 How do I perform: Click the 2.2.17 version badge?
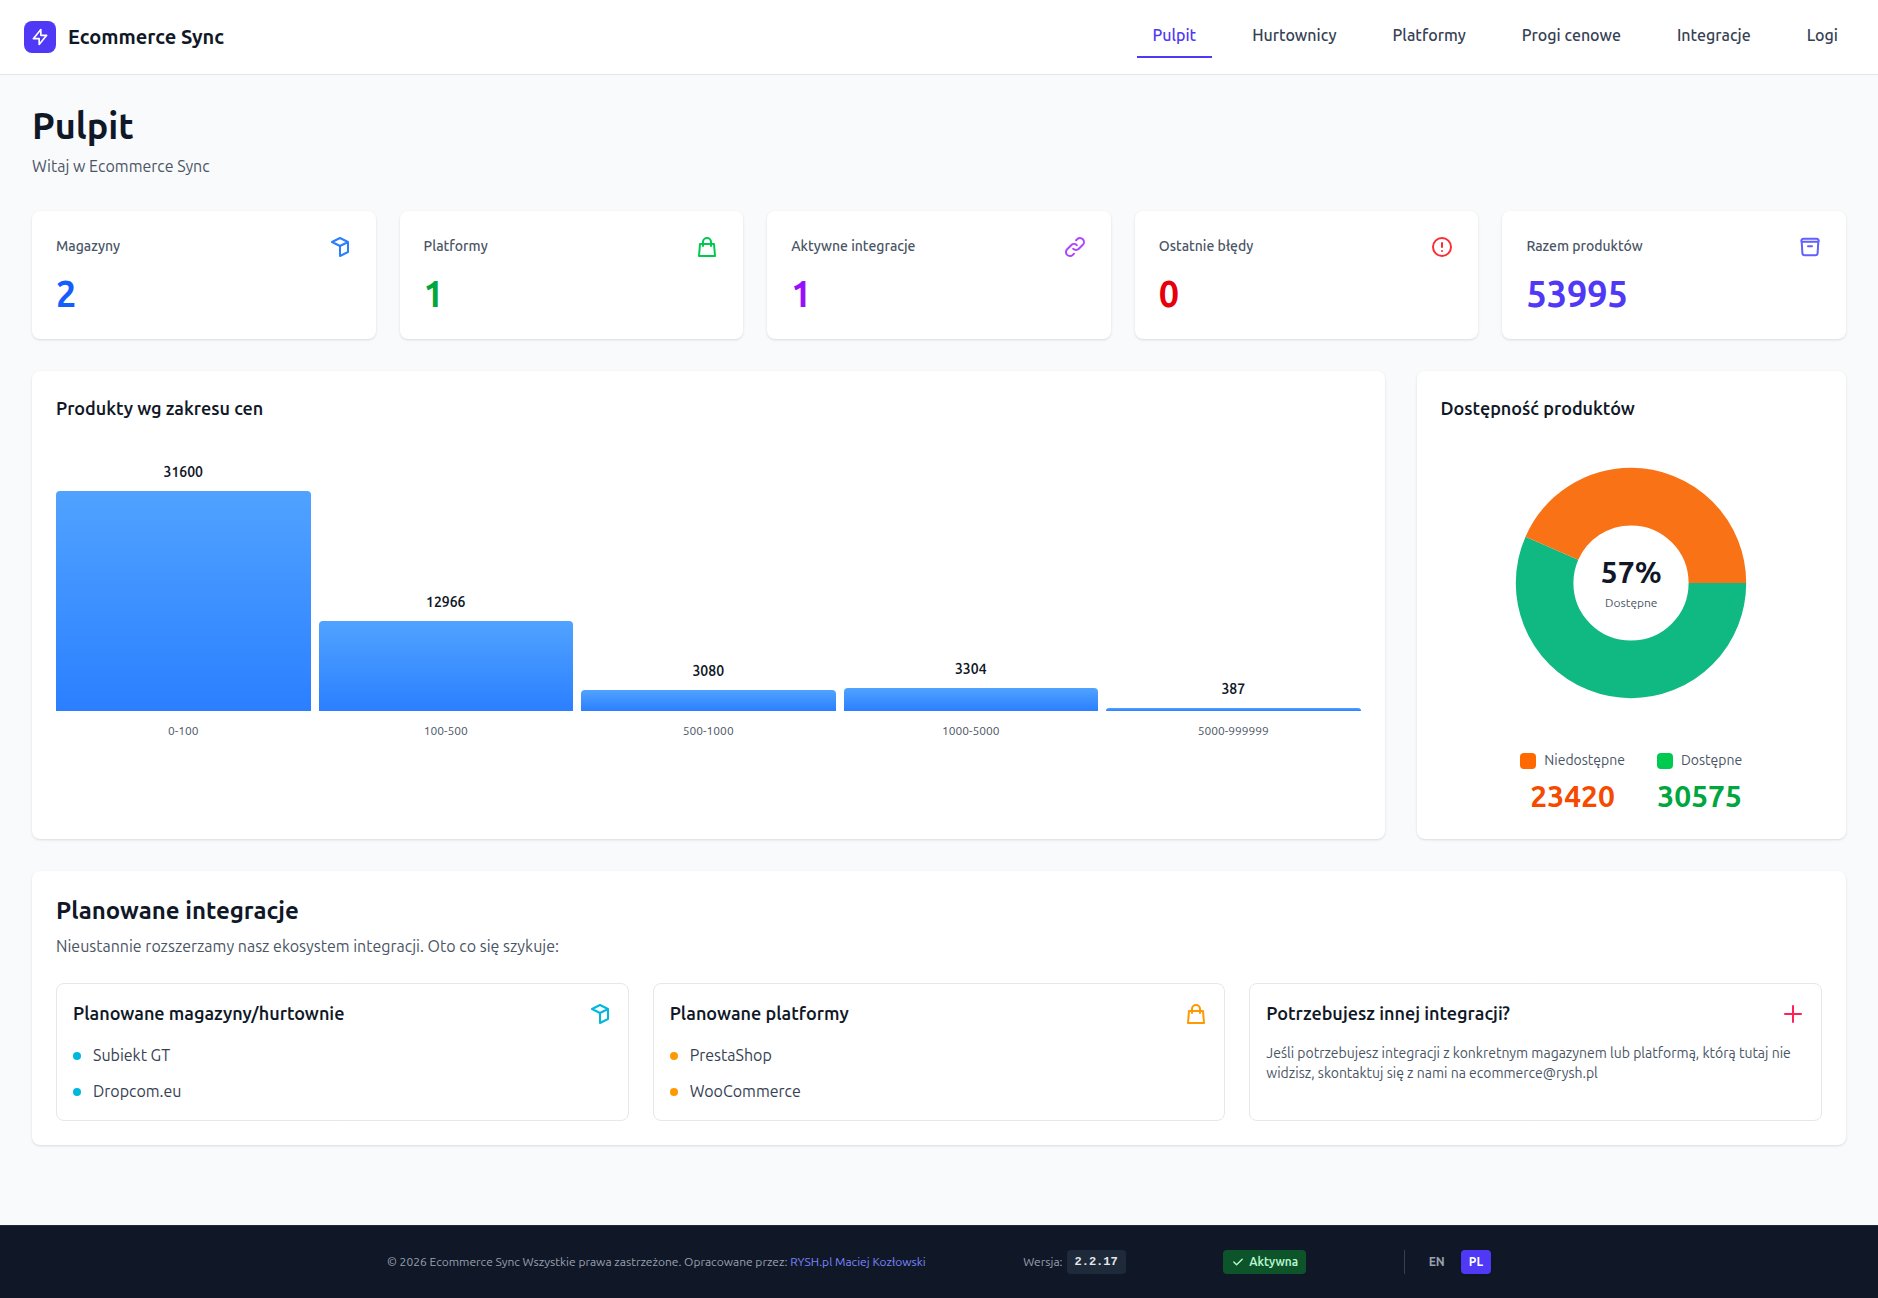point(1096,1262)
